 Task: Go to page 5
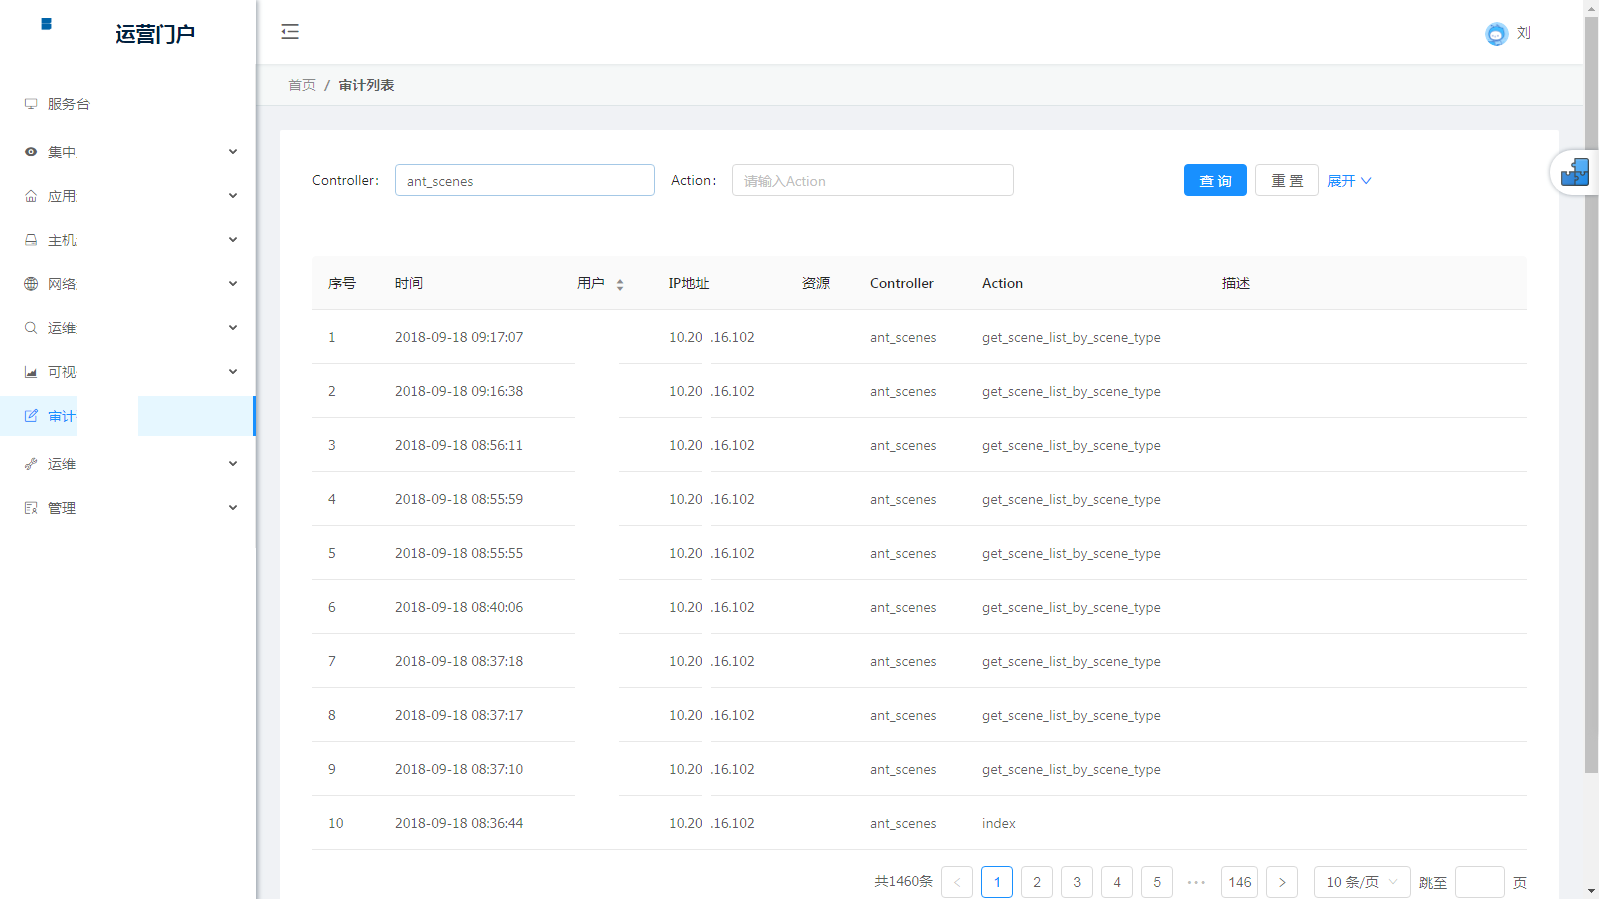(1157, 882)
